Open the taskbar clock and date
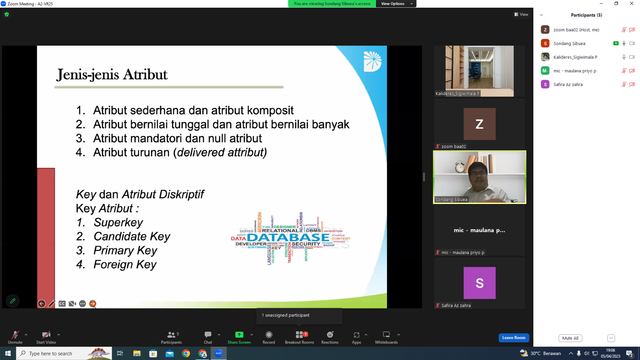The height and width of the screenshot is (360, 640). pos(611,353)
